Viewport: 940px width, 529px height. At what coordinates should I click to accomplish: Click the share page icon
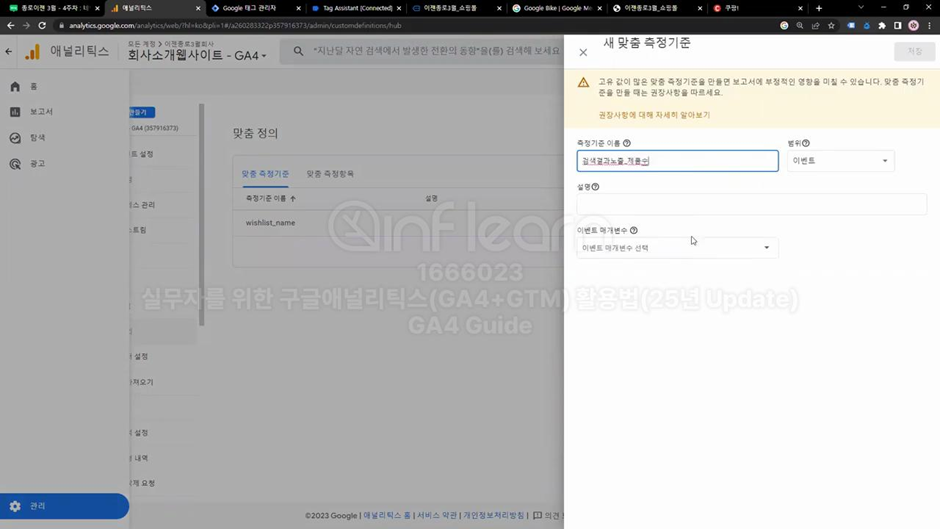tap(815, 26)
